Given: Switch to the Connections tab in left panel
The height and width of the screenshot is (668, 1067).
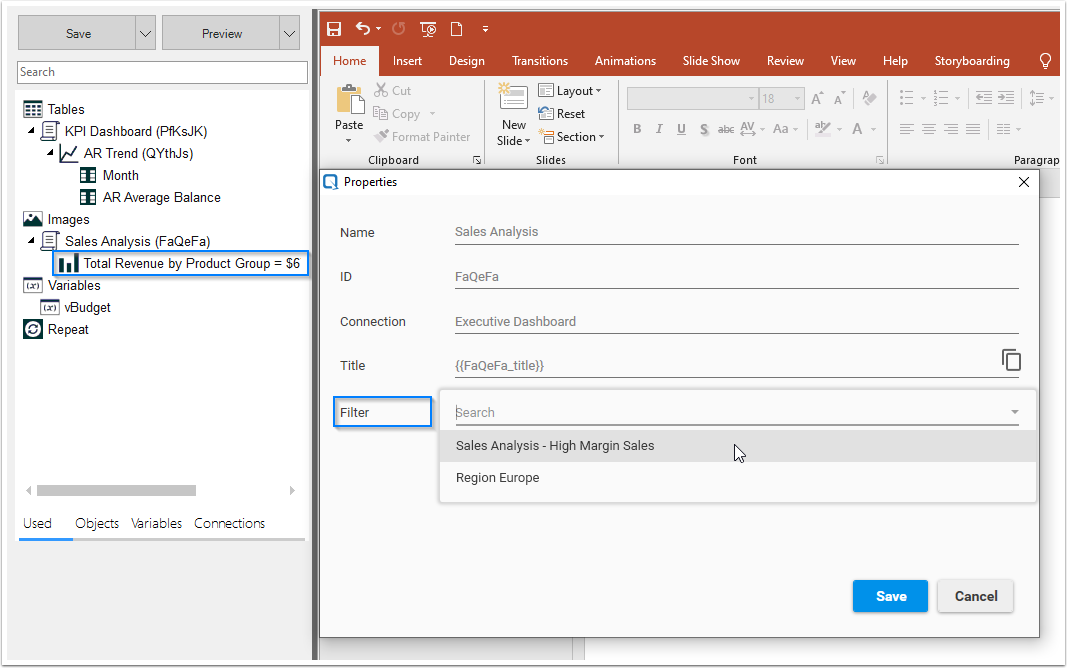Looking at the screenshot, I should click(x=229, y=523).
